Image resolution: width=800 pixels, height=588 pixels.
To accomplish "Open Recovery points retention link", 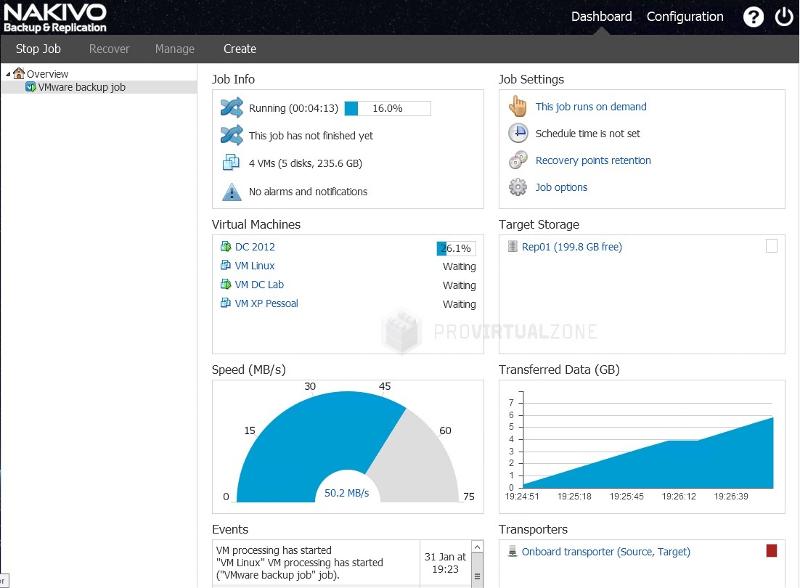I will click(x=593, y=160).
